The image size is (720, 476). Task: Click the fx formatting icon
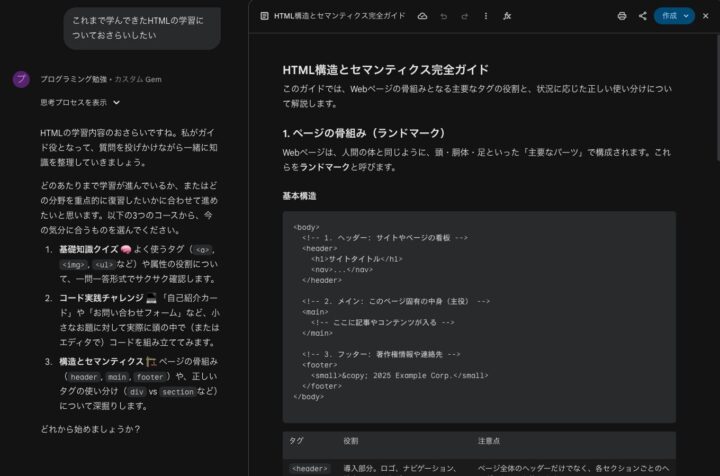[x=507, y=16]
